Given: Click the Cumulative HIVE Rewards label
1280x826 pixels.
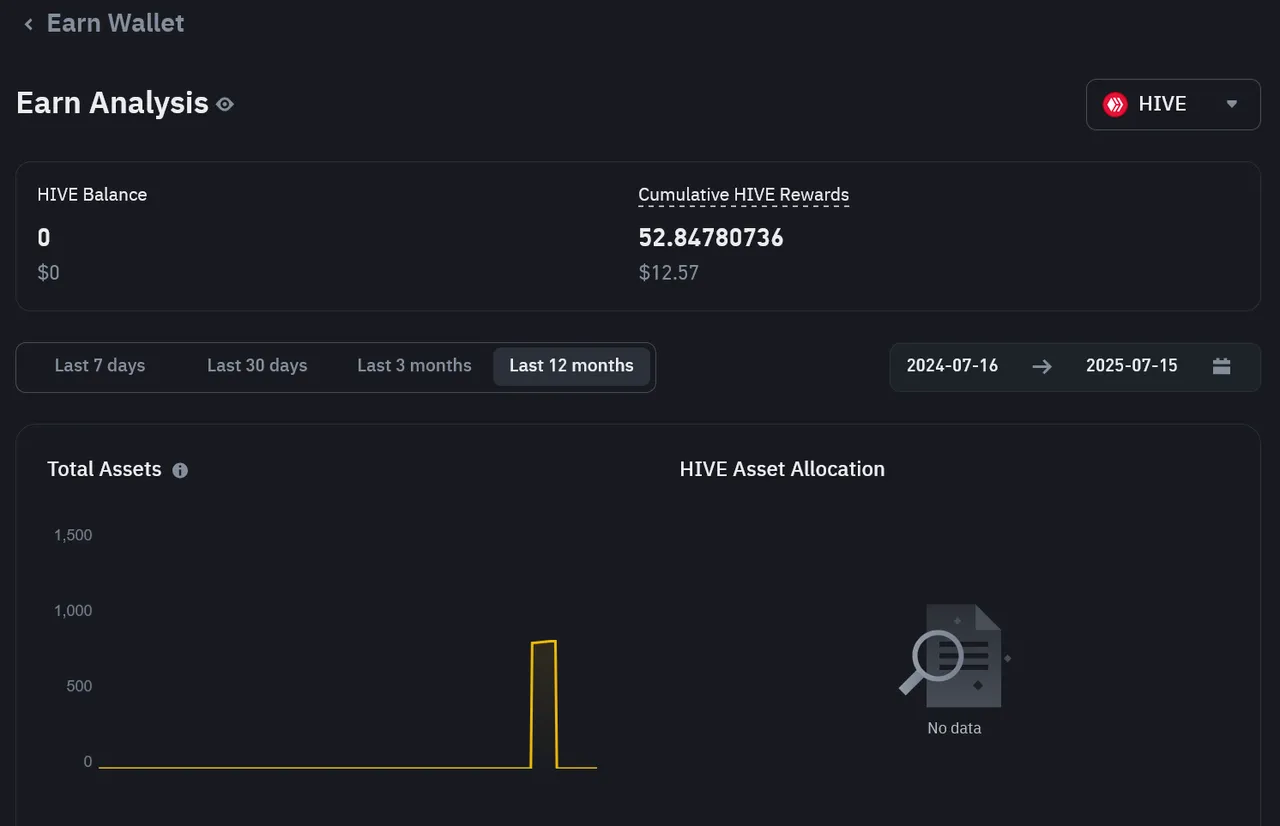Looking at the screenshot, I should [743, 195].
